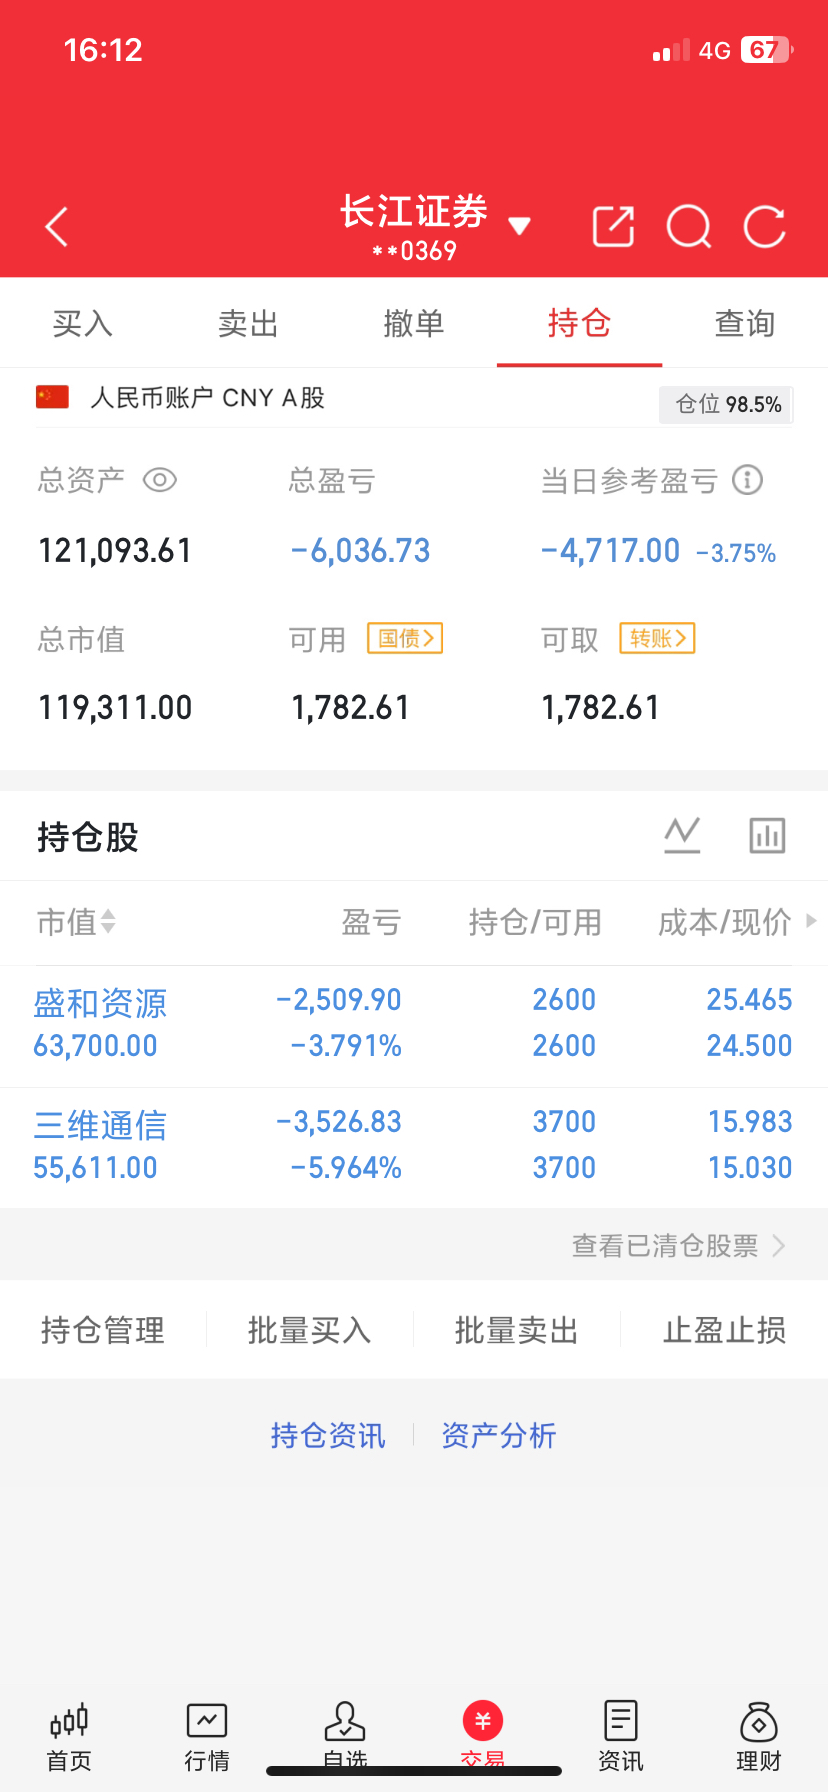Viewport: 828px width, 1792px height.
Task: Open the 三维通信 holding row
Action: pos(414,1148)
